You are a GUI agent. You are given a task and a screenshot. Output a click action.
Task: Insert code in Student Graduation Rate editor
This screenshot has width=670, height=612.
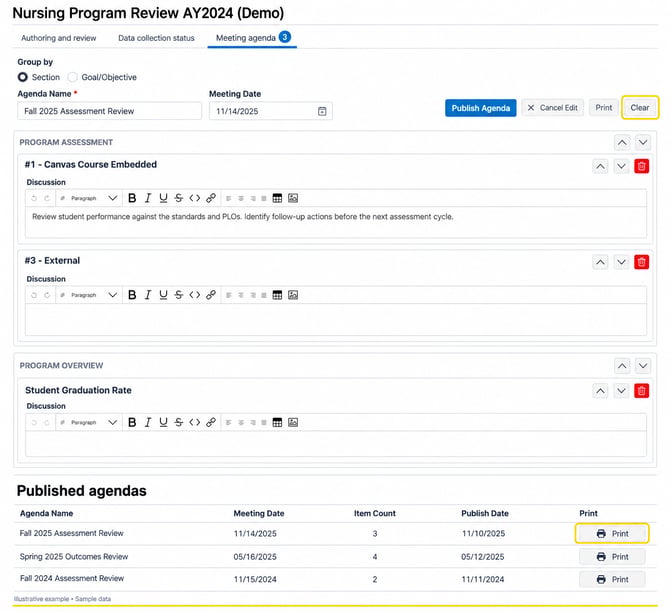(x=194, y=422)
